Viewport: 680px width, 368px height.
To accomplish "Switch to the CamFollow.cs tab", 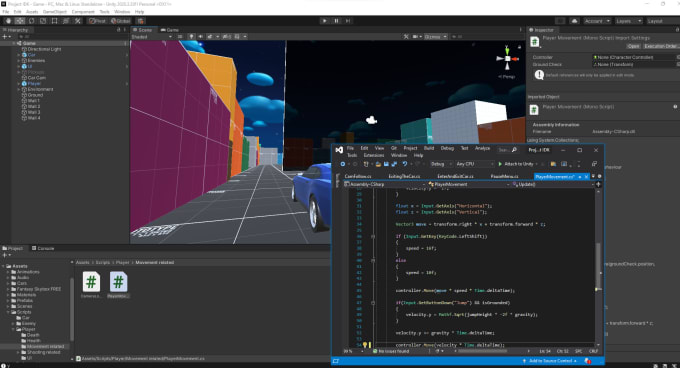I will [x=358, y=176].
